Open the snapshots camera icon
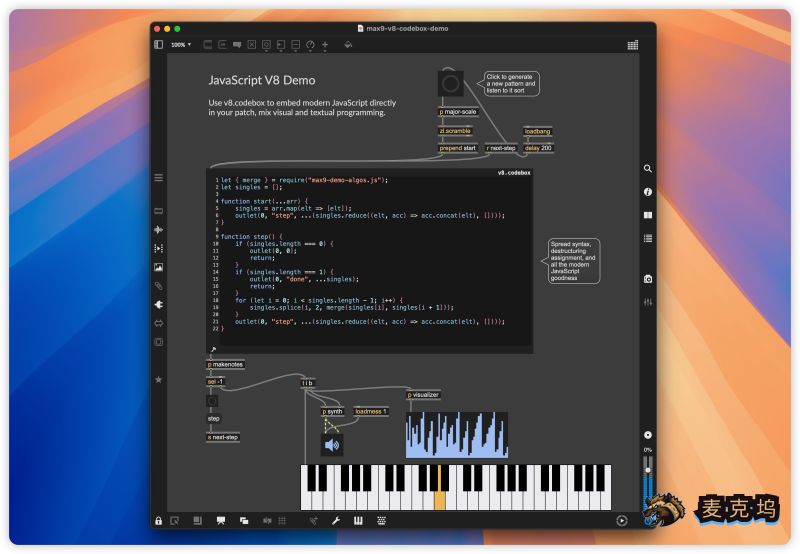This screenshot has height=554, width=800. (647, 279)
